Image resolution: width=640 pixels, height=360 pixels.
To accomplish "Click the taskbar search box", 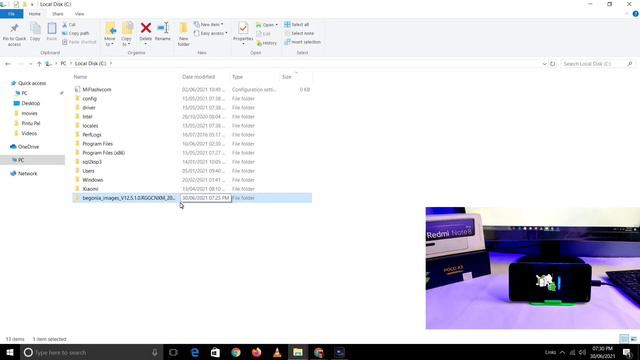I will (91, 352).
